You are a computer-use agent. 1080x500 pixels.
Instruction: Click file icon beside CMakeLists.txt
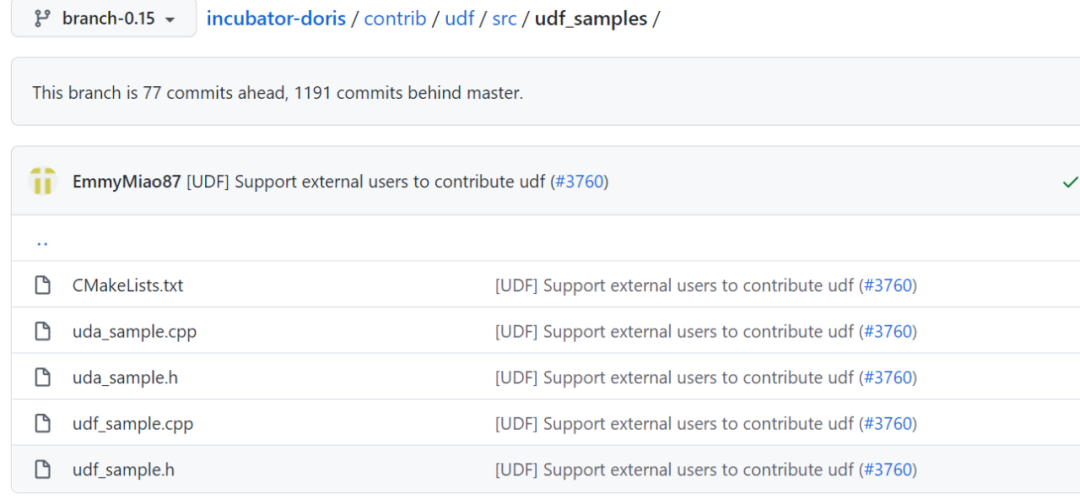(42, 286)
